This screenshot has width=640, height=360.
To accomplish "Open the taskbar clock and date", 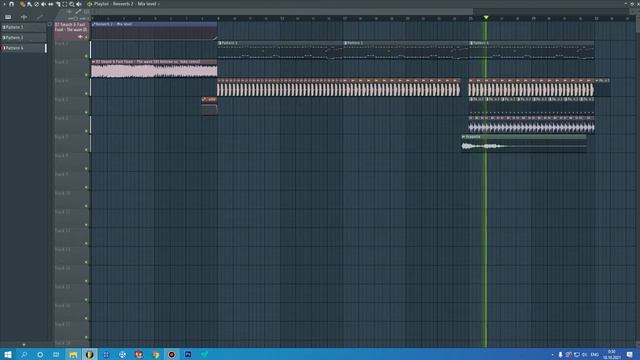I will click(x=612, y=355).
